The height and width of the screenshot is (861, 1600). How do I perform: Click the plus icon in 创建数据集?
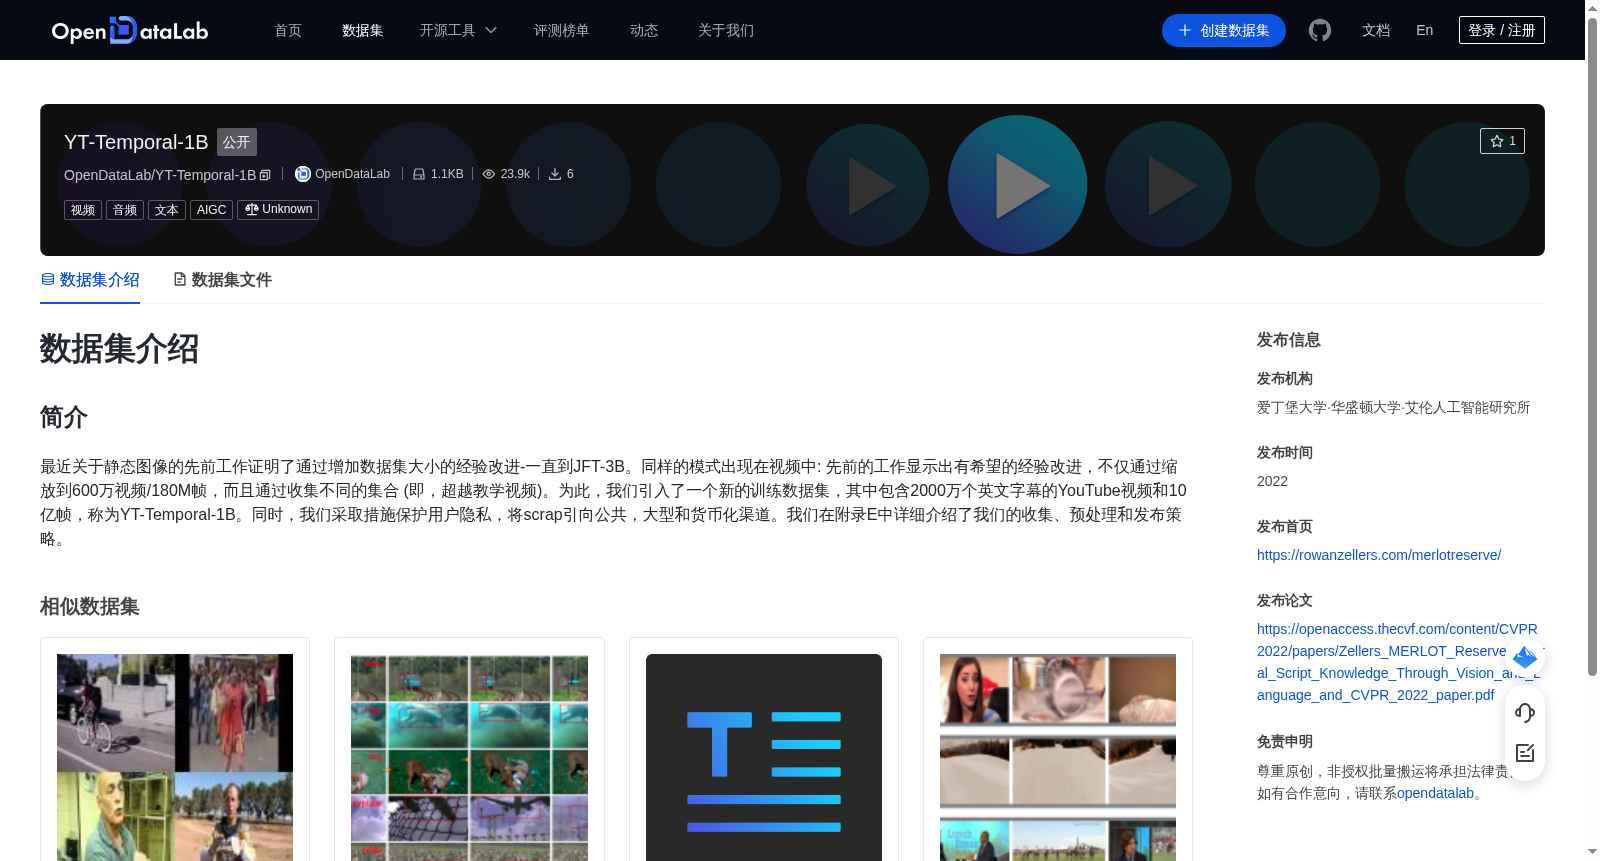(1185, 30)
